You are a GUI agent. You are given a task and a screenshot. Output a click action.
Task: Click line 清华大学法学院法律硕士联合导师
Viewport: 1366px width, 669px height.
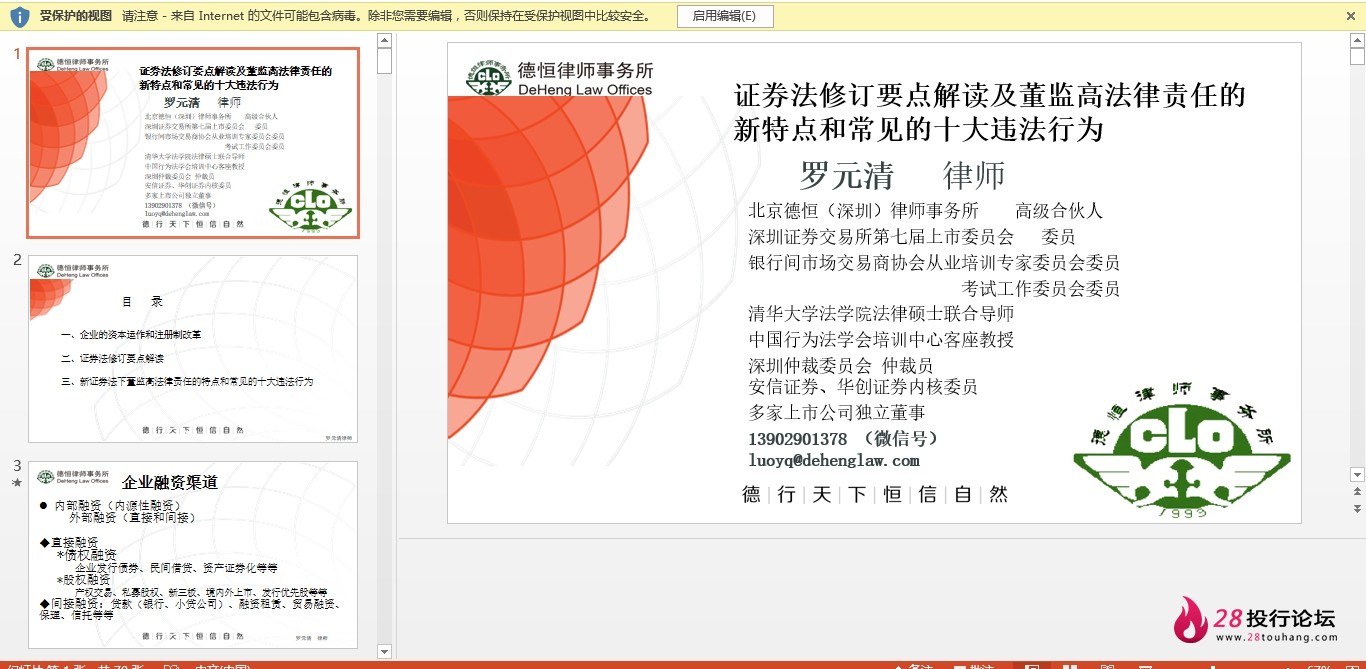(881, 313)
